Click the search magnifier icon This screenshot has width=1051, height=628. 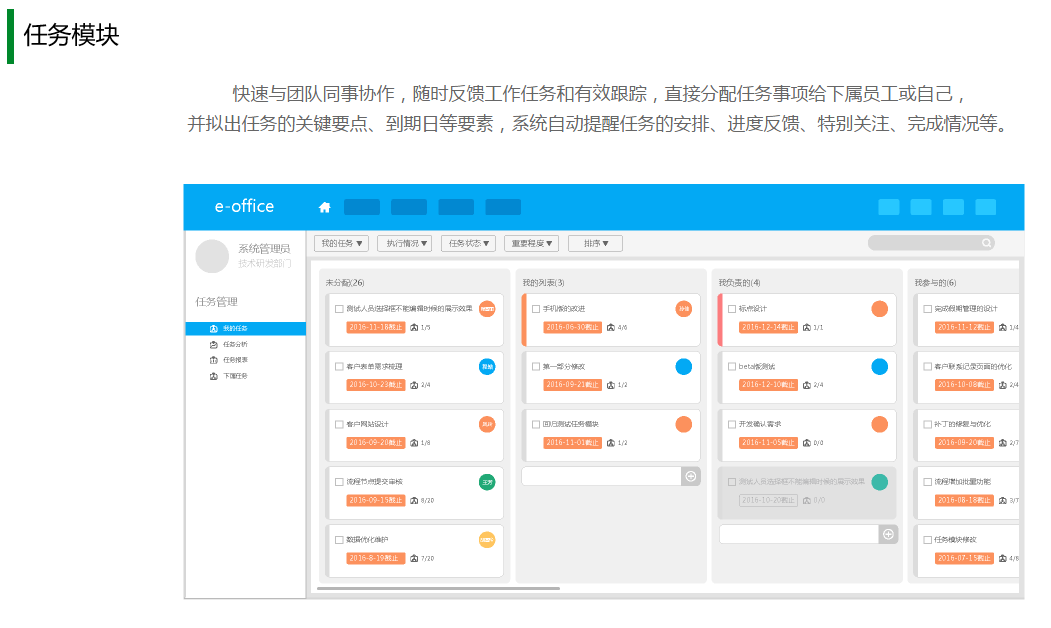point(986,243)
